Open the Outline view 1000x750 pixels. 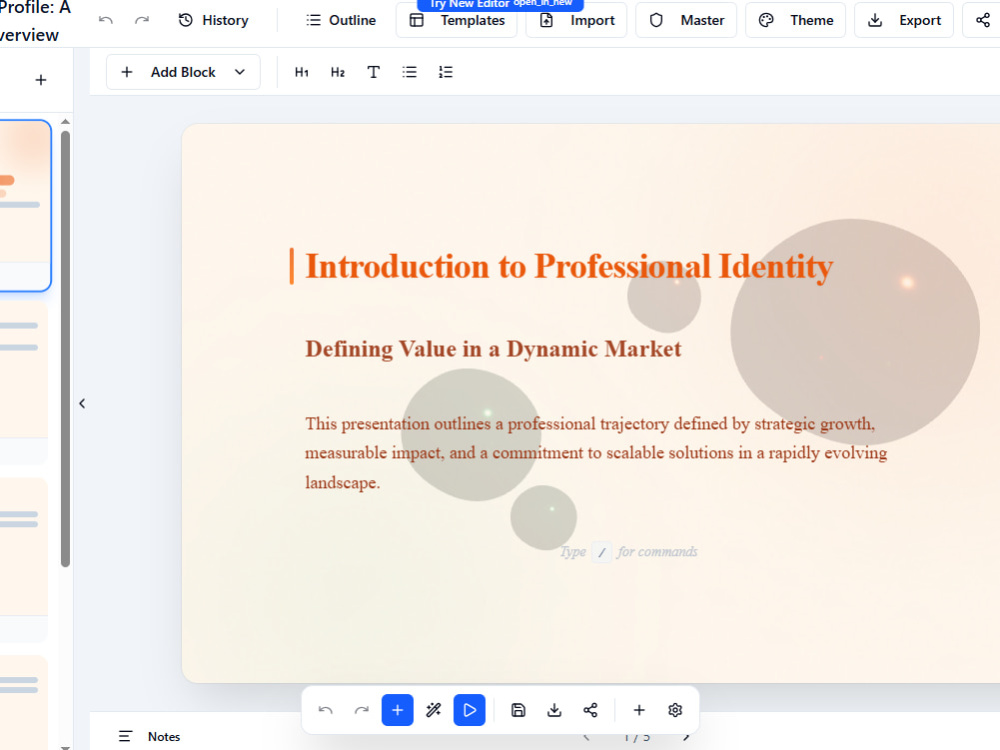(341, 20)
